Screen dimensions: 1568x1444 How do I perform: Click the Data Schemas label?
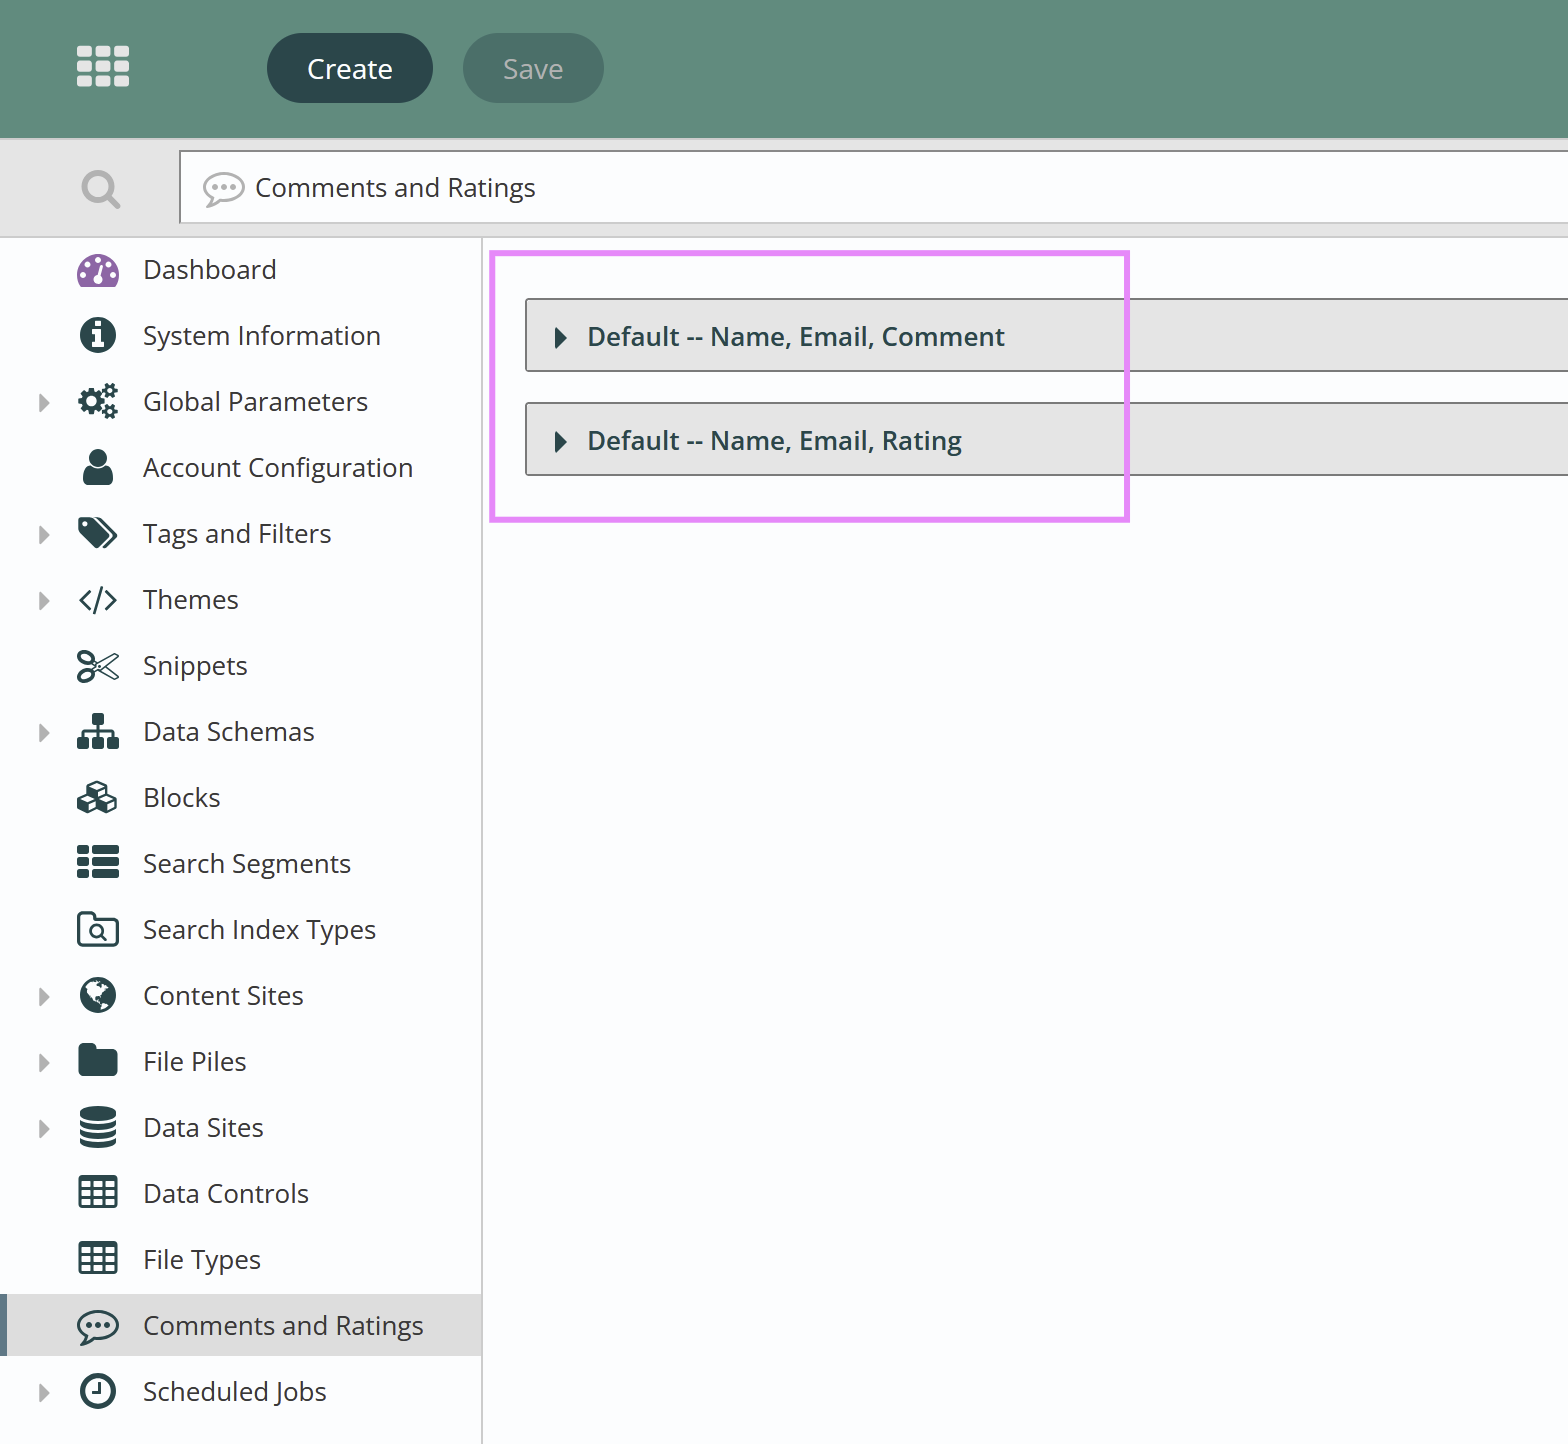click(228, 732)
